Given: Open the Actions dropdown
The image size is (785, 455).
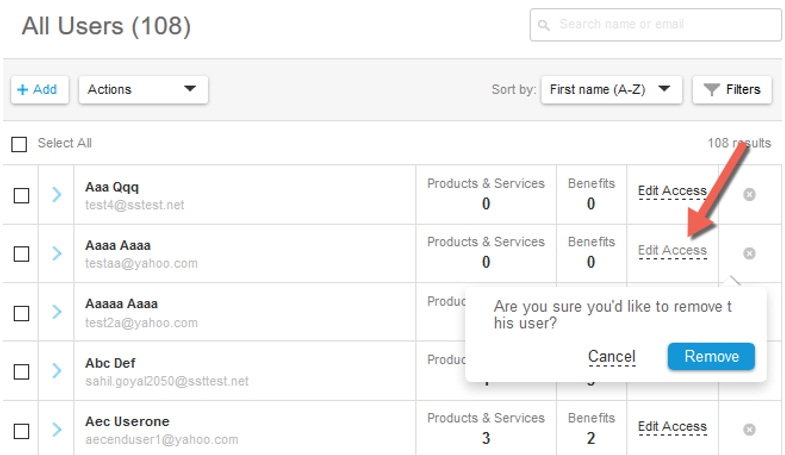Looking at the screenshot, I should pyautogui.click(x=143, y=90).
